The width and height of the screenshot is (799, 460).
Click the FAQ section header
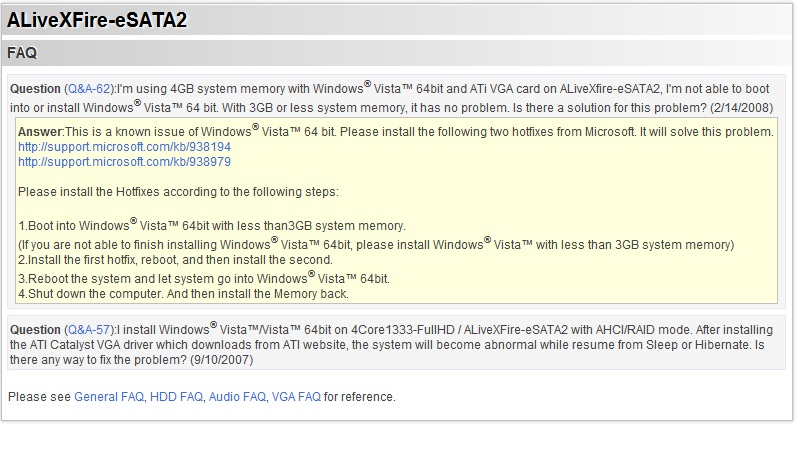(x=22, y=52)
